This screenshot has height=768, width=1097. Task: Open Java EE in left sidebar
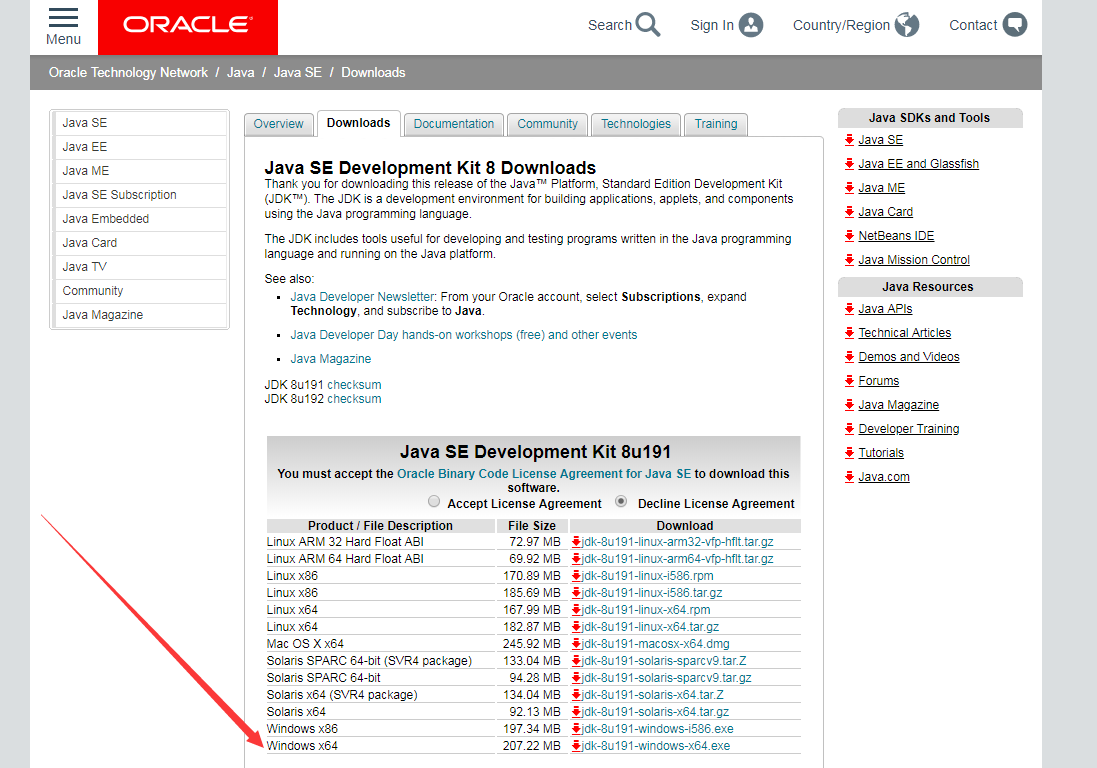click(141, 147)
